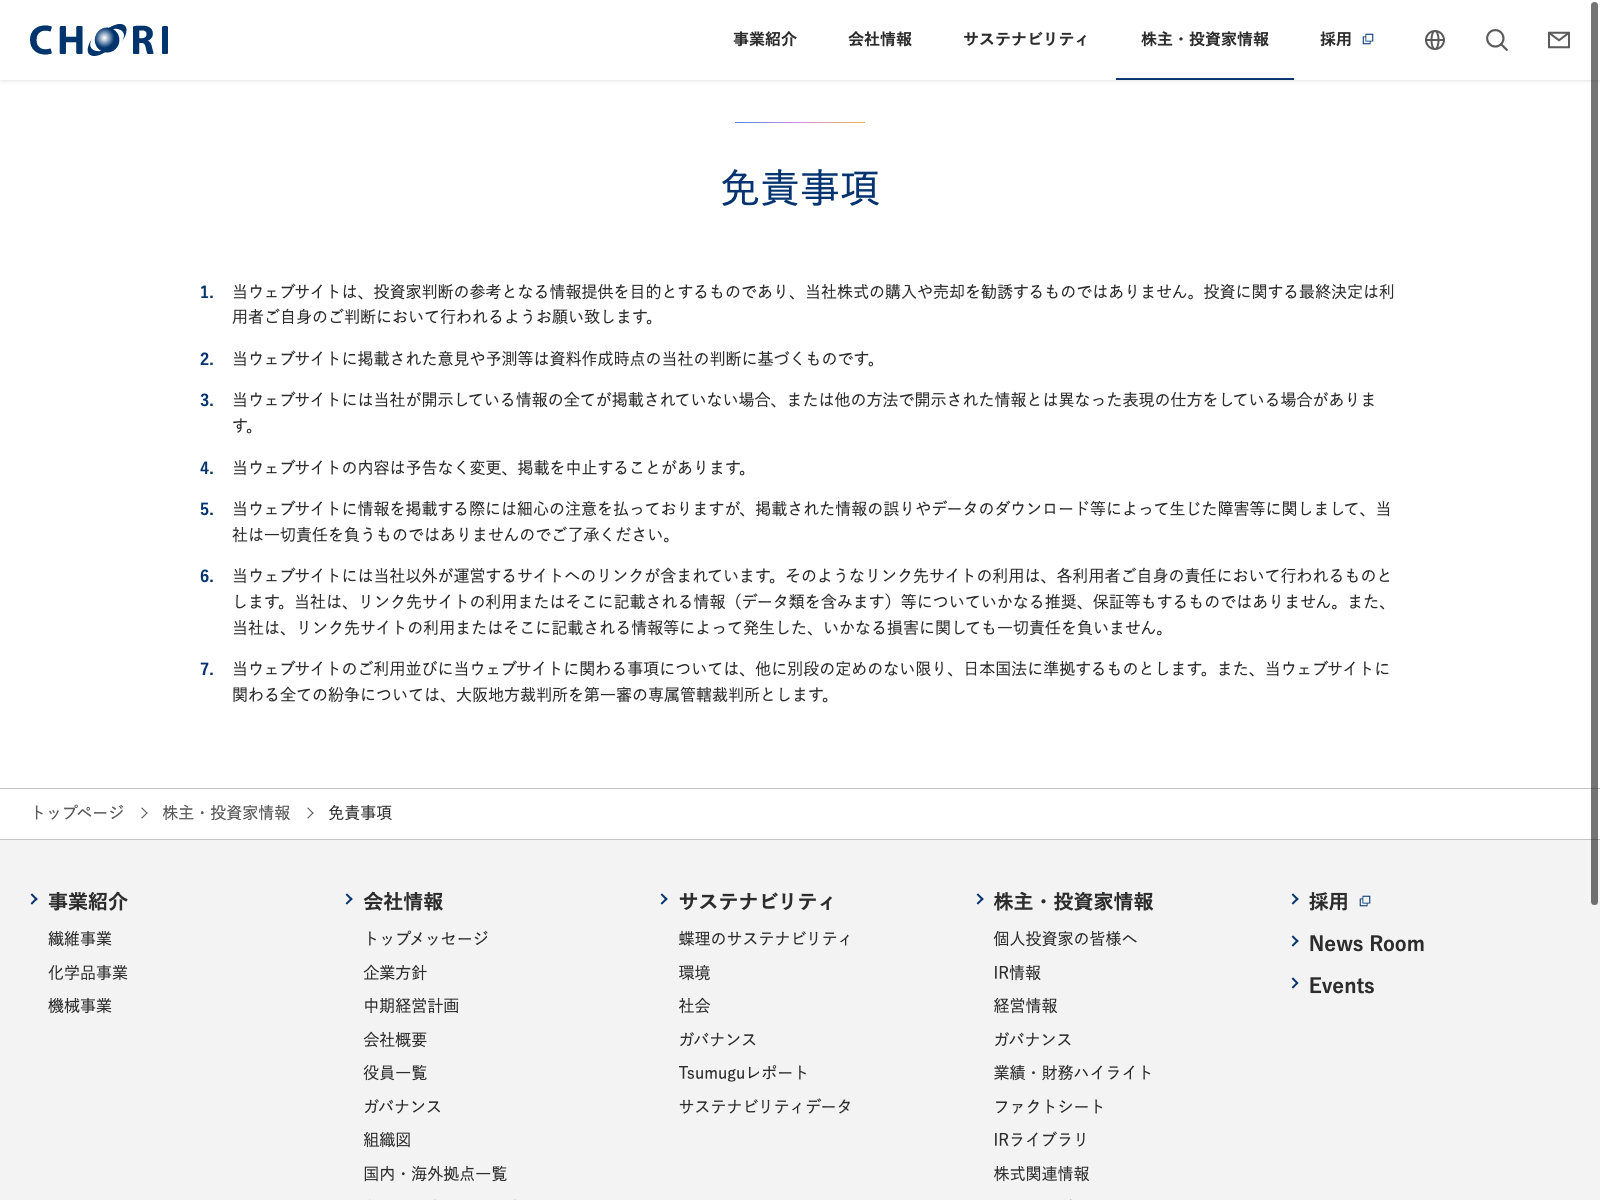The width and height of the screenshot is (1600, 1200).
Task: Open 事業紹介 in top navigation
Action: [765, 40]
